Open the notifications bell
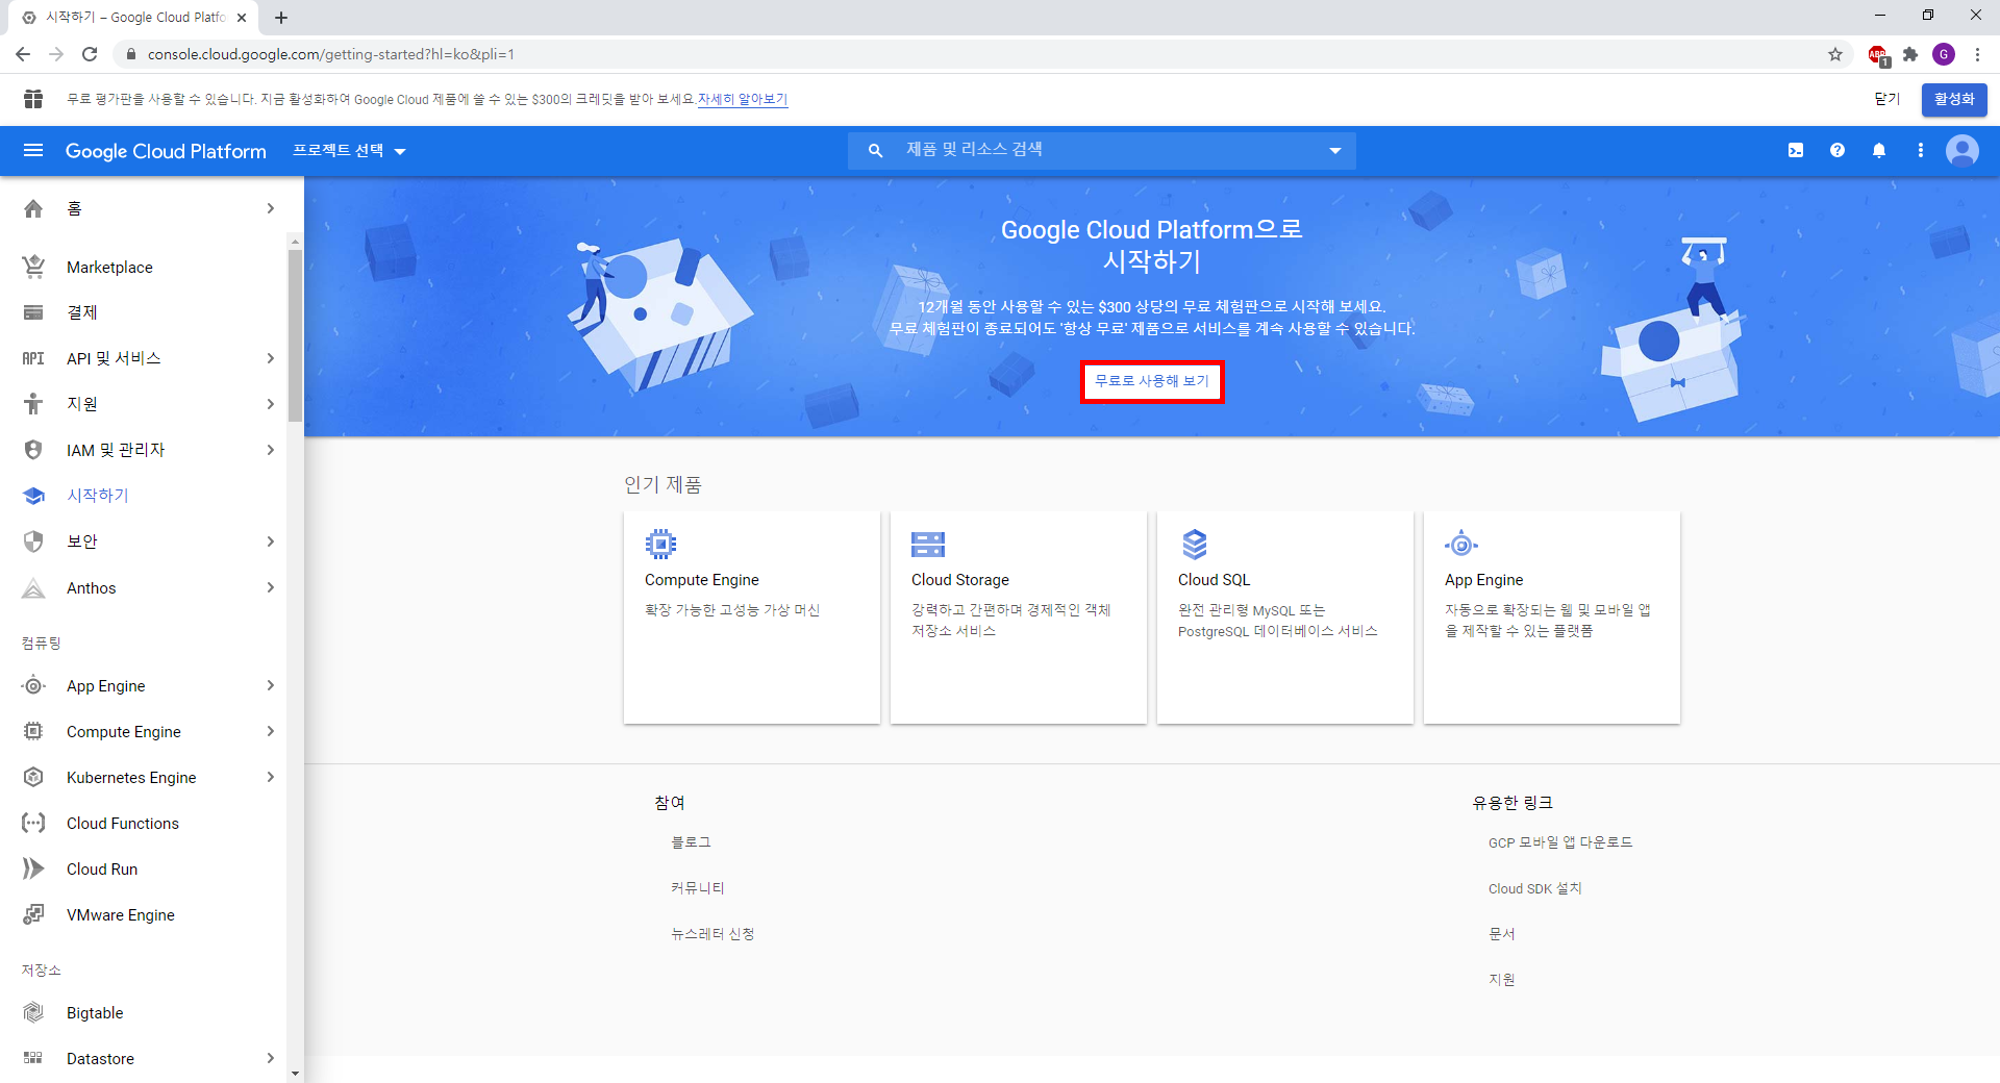This screenshot has height=1083, width=2000. [1879, 151]
